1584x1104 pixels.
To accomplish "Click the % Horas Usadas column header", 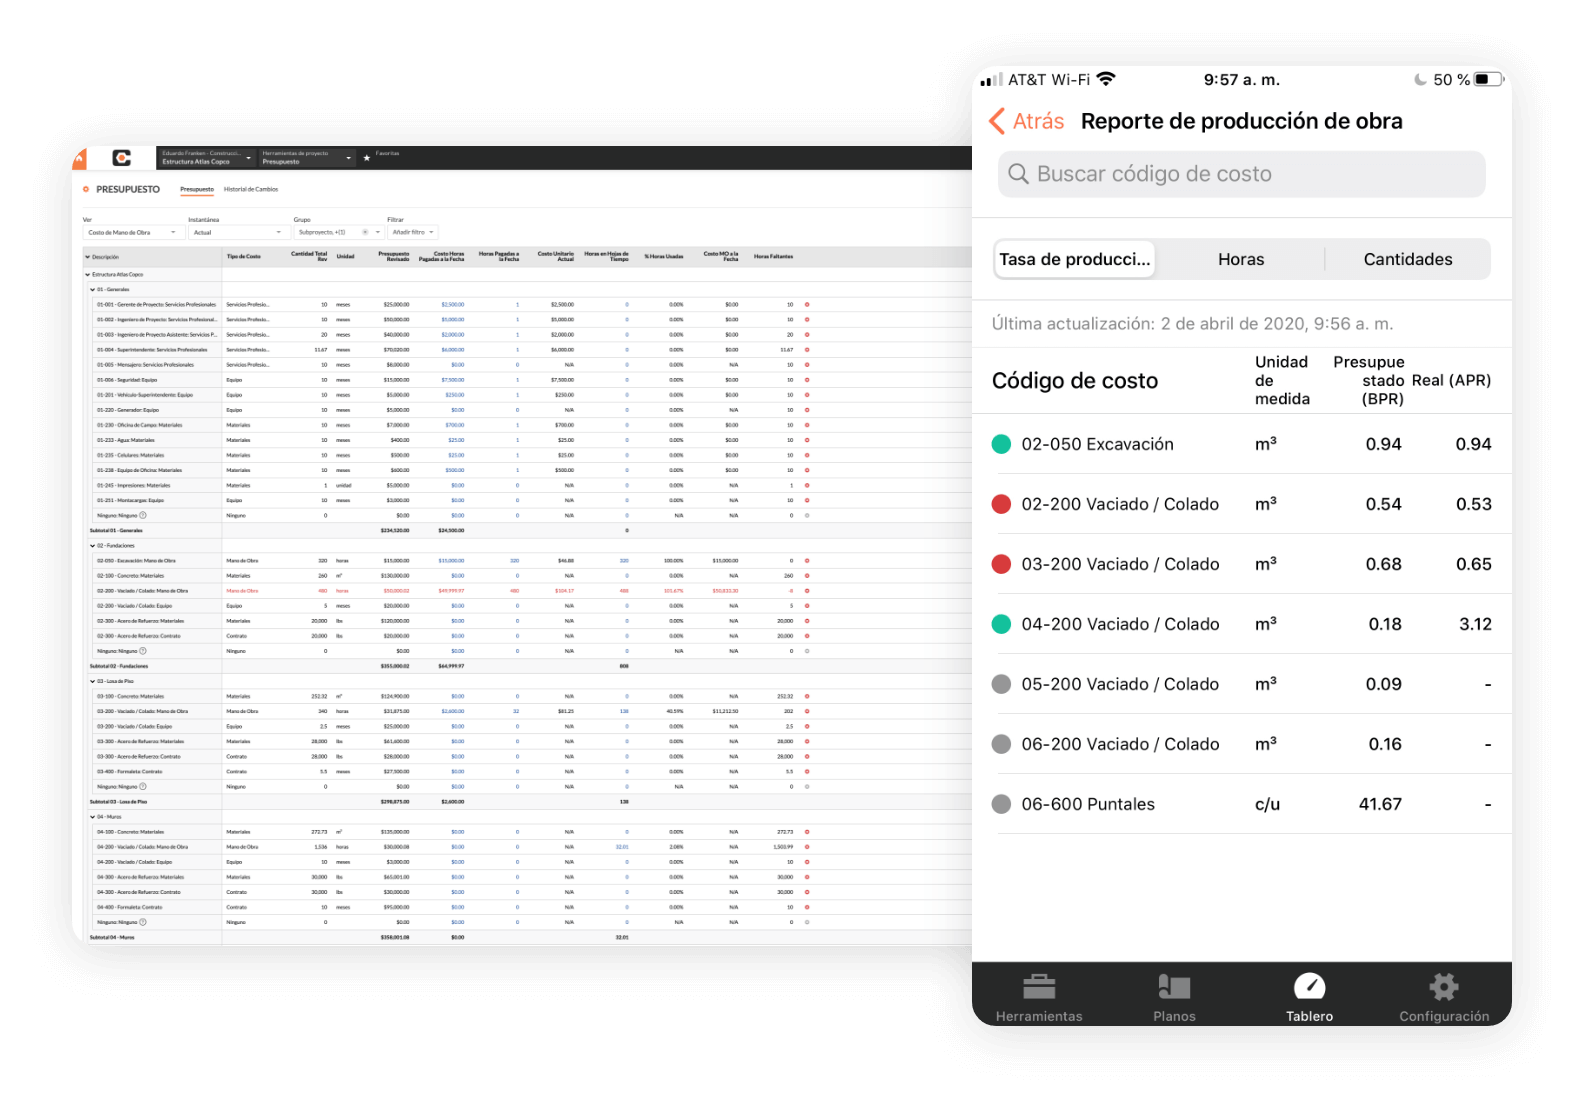I will click(x=664, y=256).
